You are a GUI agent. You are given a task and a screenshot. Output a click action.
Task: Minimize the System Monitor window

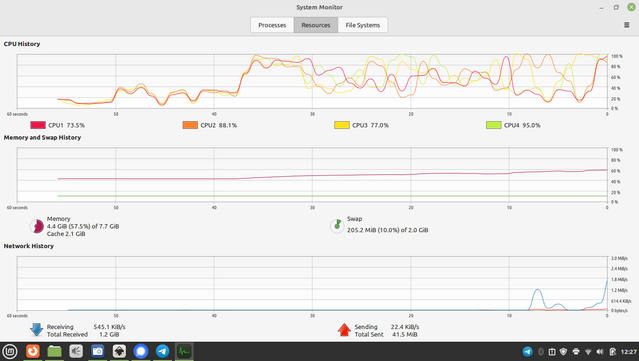click(601, 7)
